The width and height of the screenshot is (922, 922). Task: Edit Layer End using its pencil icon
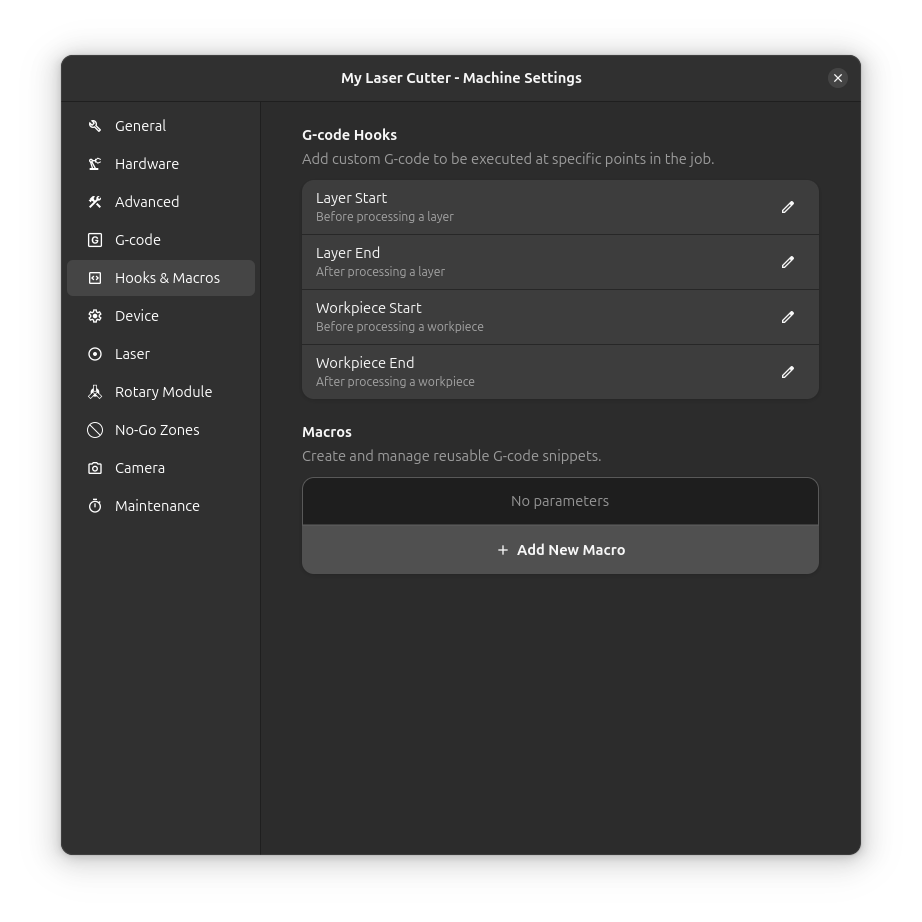788,262
